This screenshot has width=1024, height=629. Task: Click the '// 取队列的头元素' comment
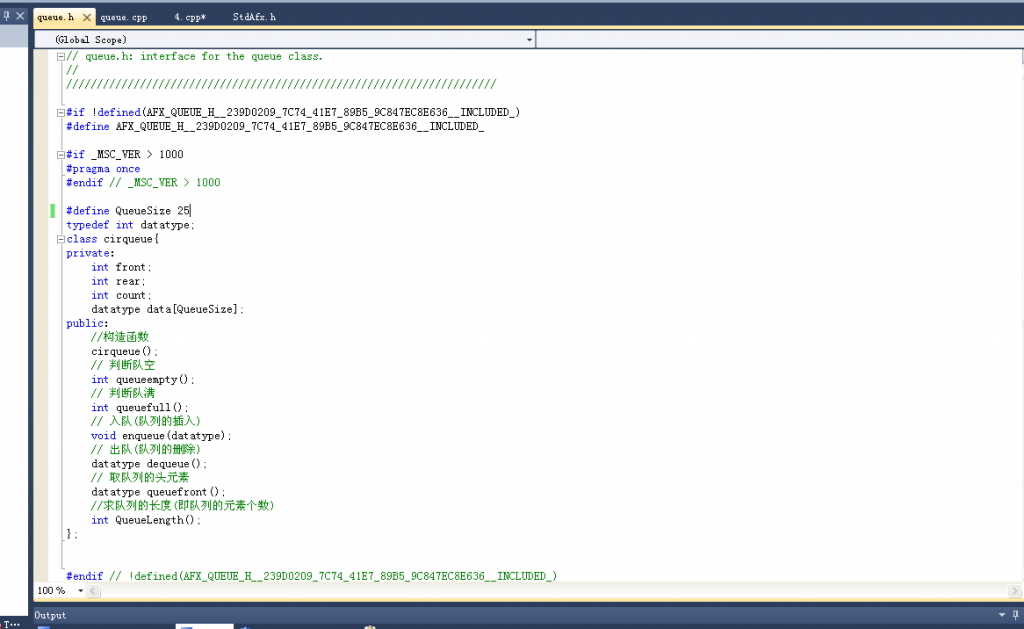click(140, 477)
